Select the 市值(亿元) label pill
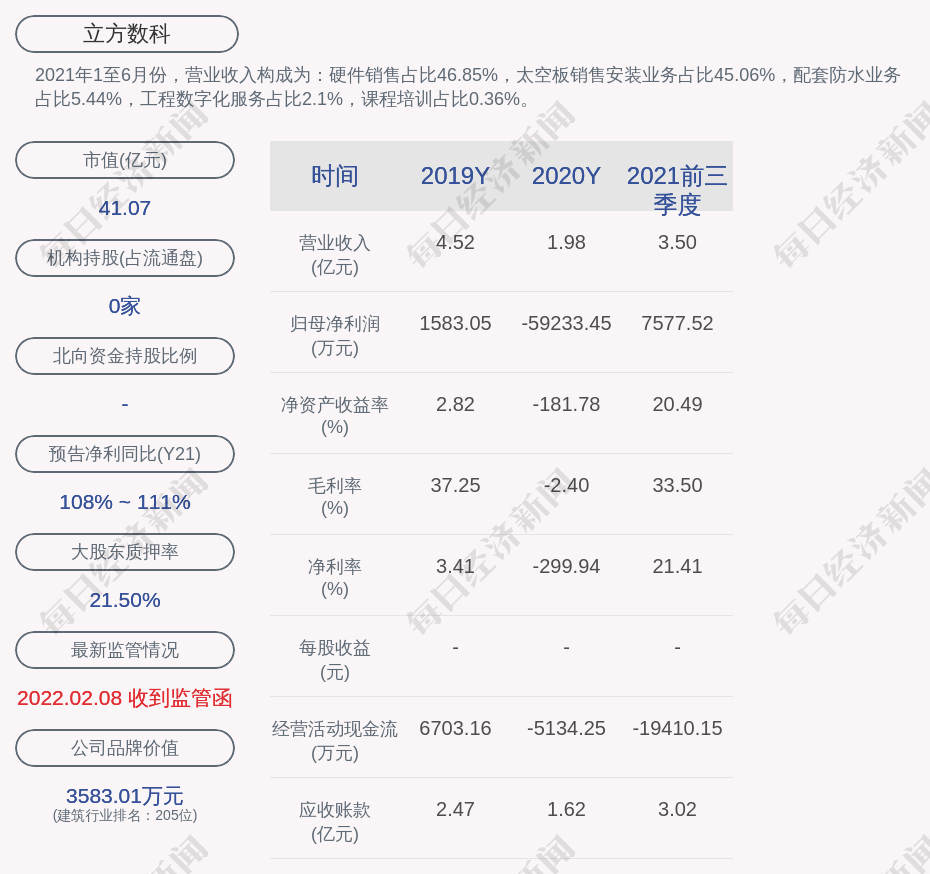Image resolution: width=930 pixels, height=874 pixels. click(125, 160)
